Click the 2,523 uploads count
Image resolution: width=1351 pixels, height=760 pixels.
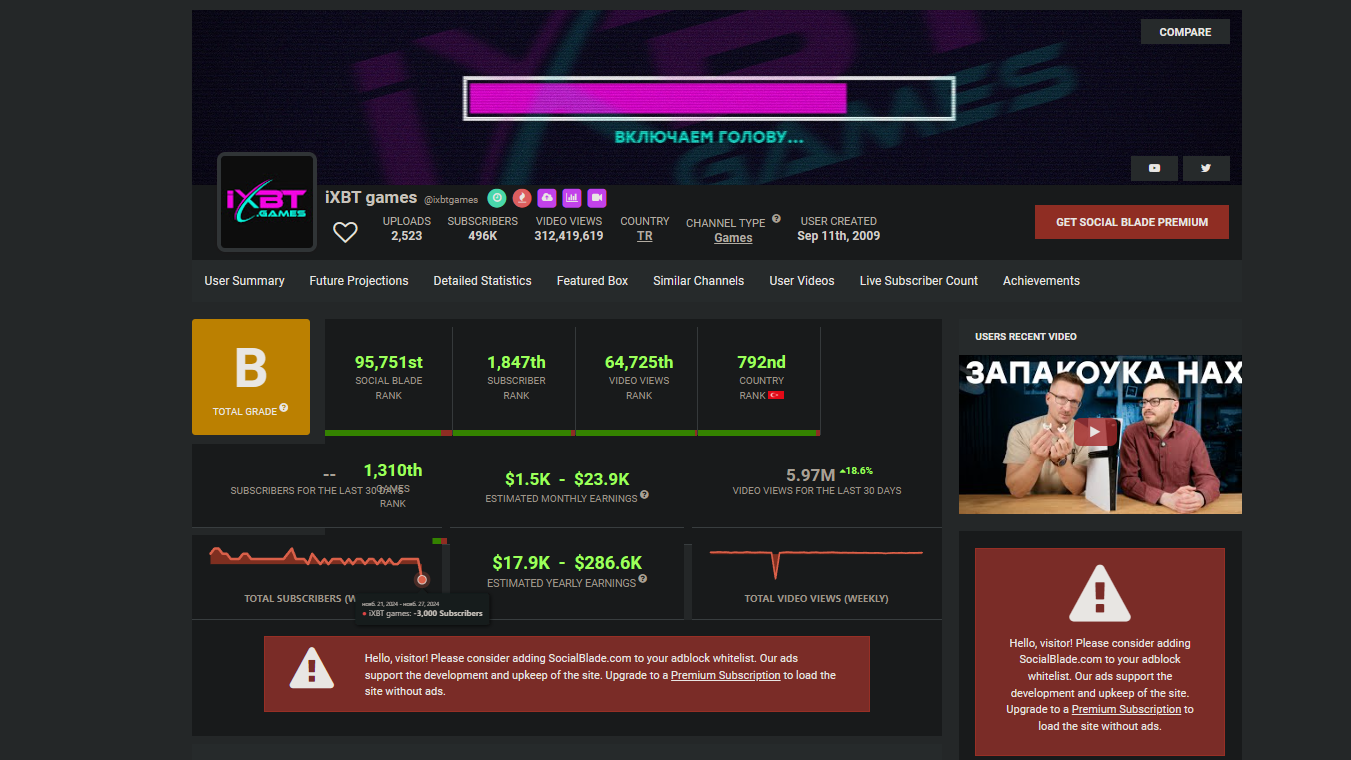(x=407, y=236)
